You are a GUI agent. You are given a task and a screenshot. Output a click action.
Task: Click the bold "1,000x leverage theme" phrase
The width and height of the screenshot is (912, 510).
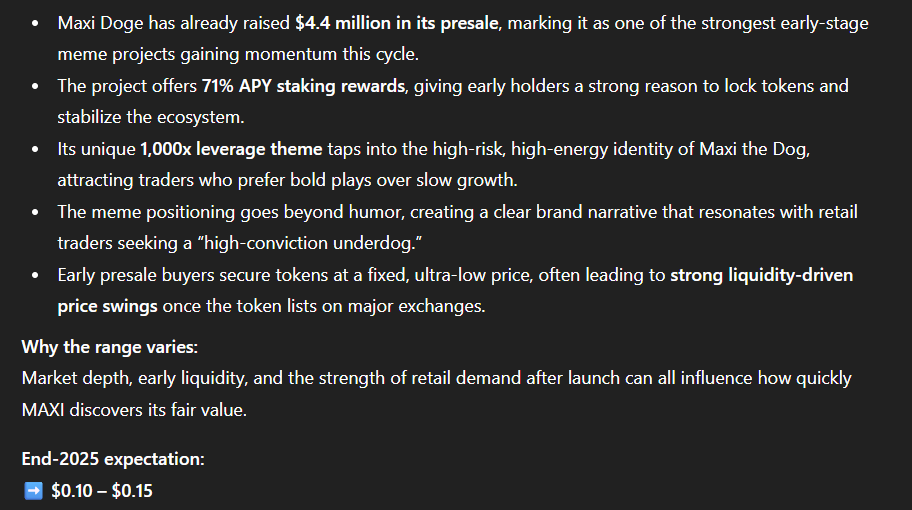point(231,149)
